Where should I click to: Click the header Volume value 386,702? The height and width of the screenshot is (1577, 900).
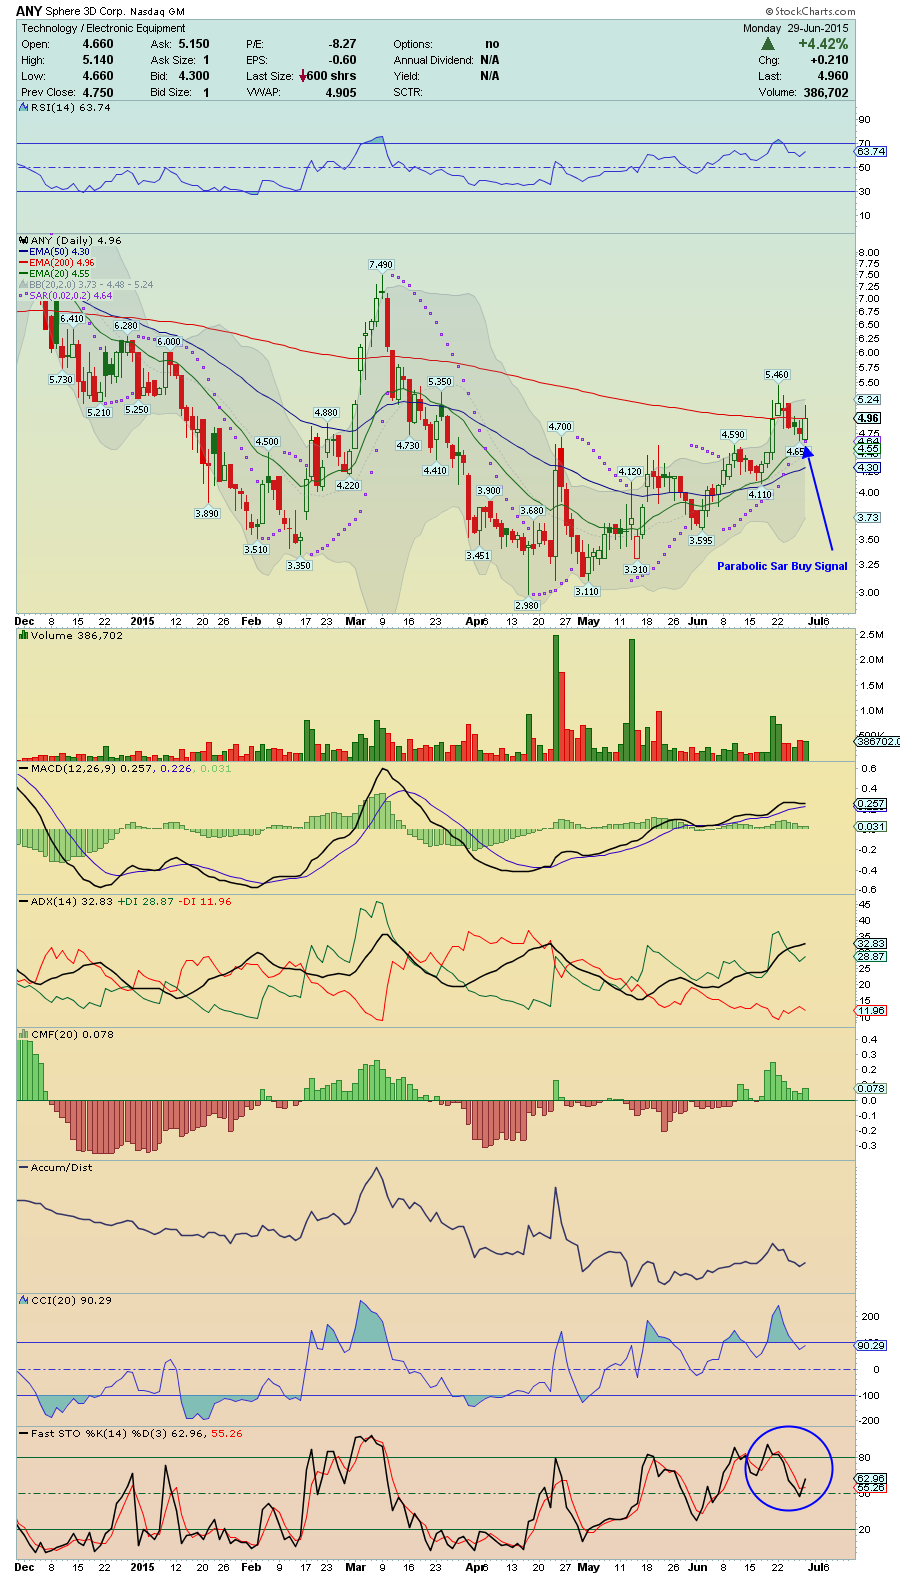tap(826, 92)
